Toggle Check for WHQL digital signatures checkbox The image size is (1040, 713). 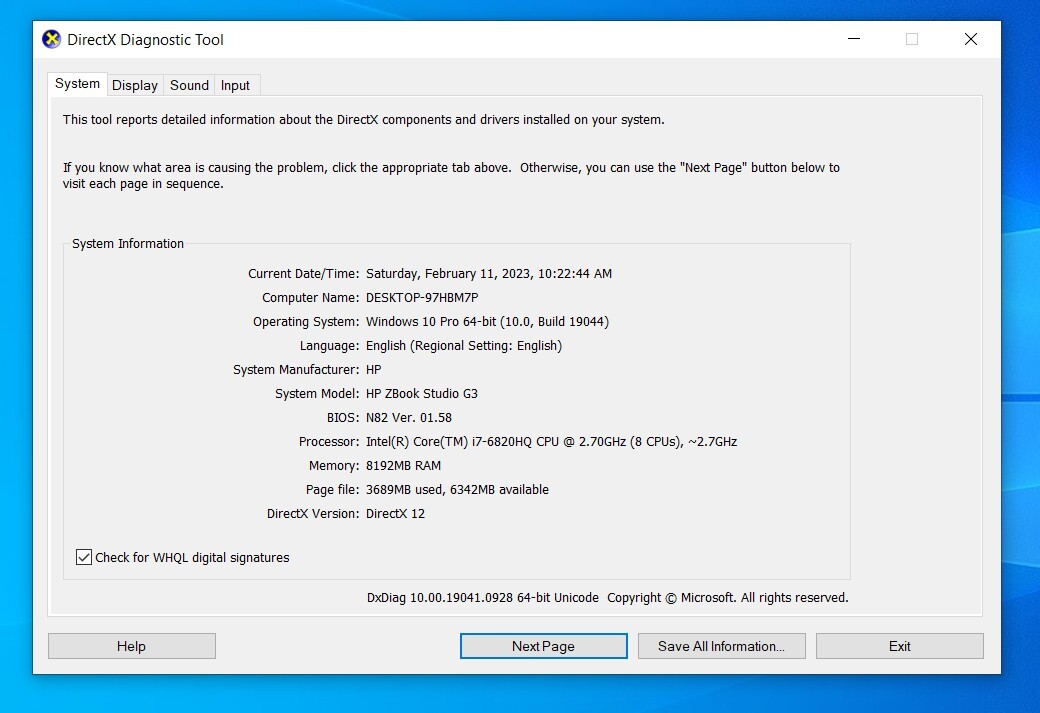(84, 557)
